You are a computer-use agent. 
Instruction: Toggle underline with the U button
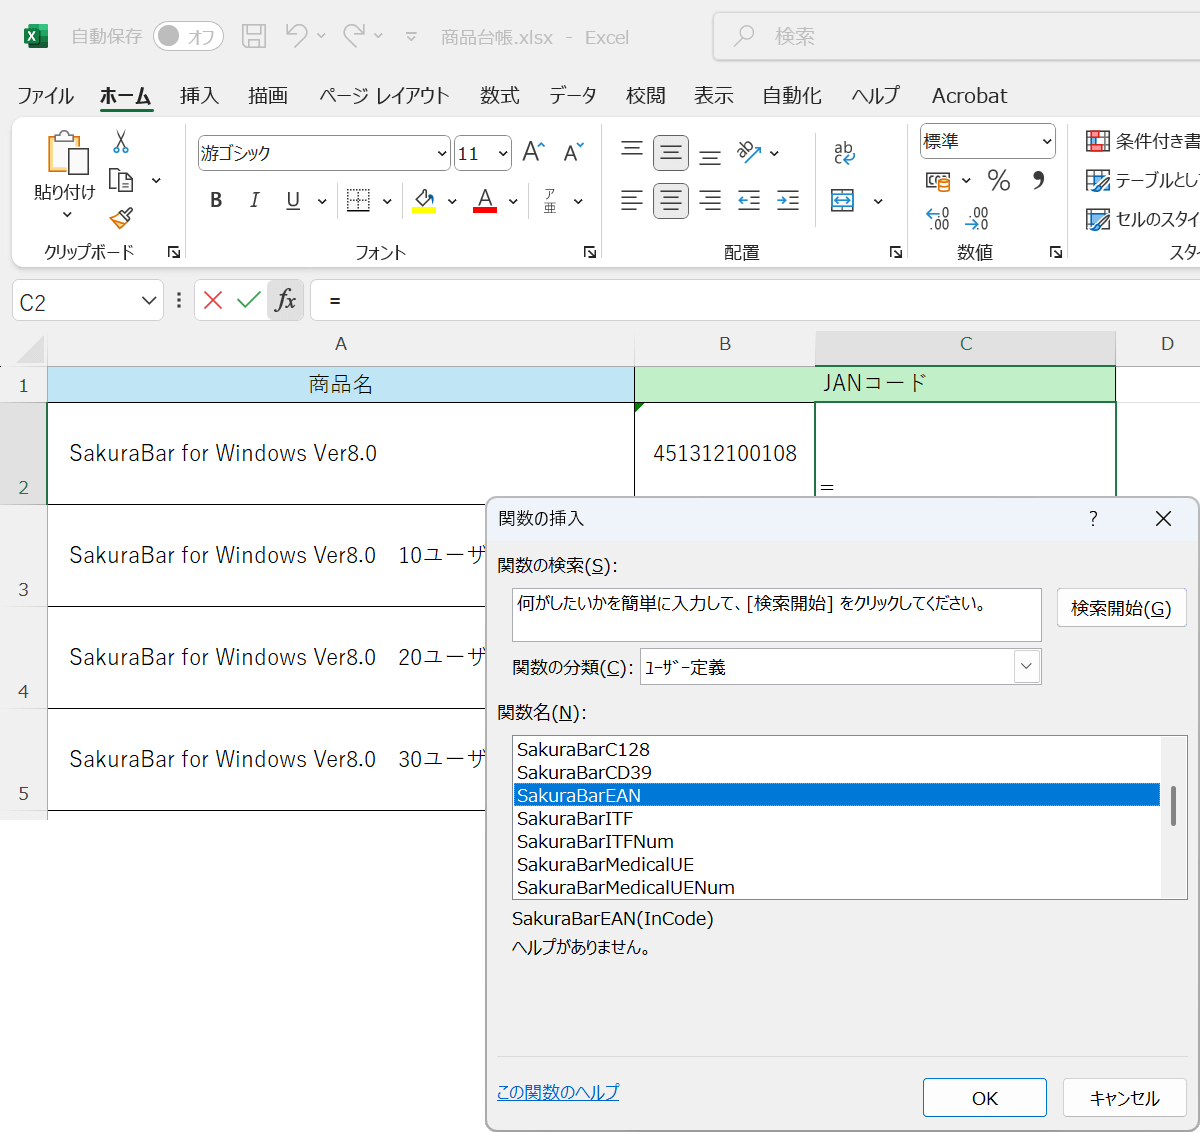click(290, 200)
